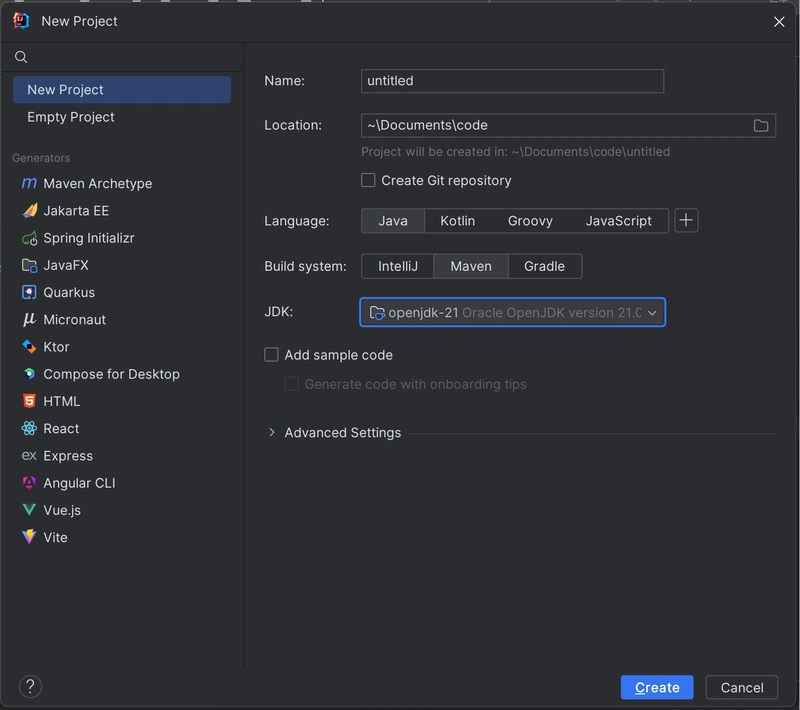Select the Ktor generator icon
The image size is (800, 710).
point(29,347)
